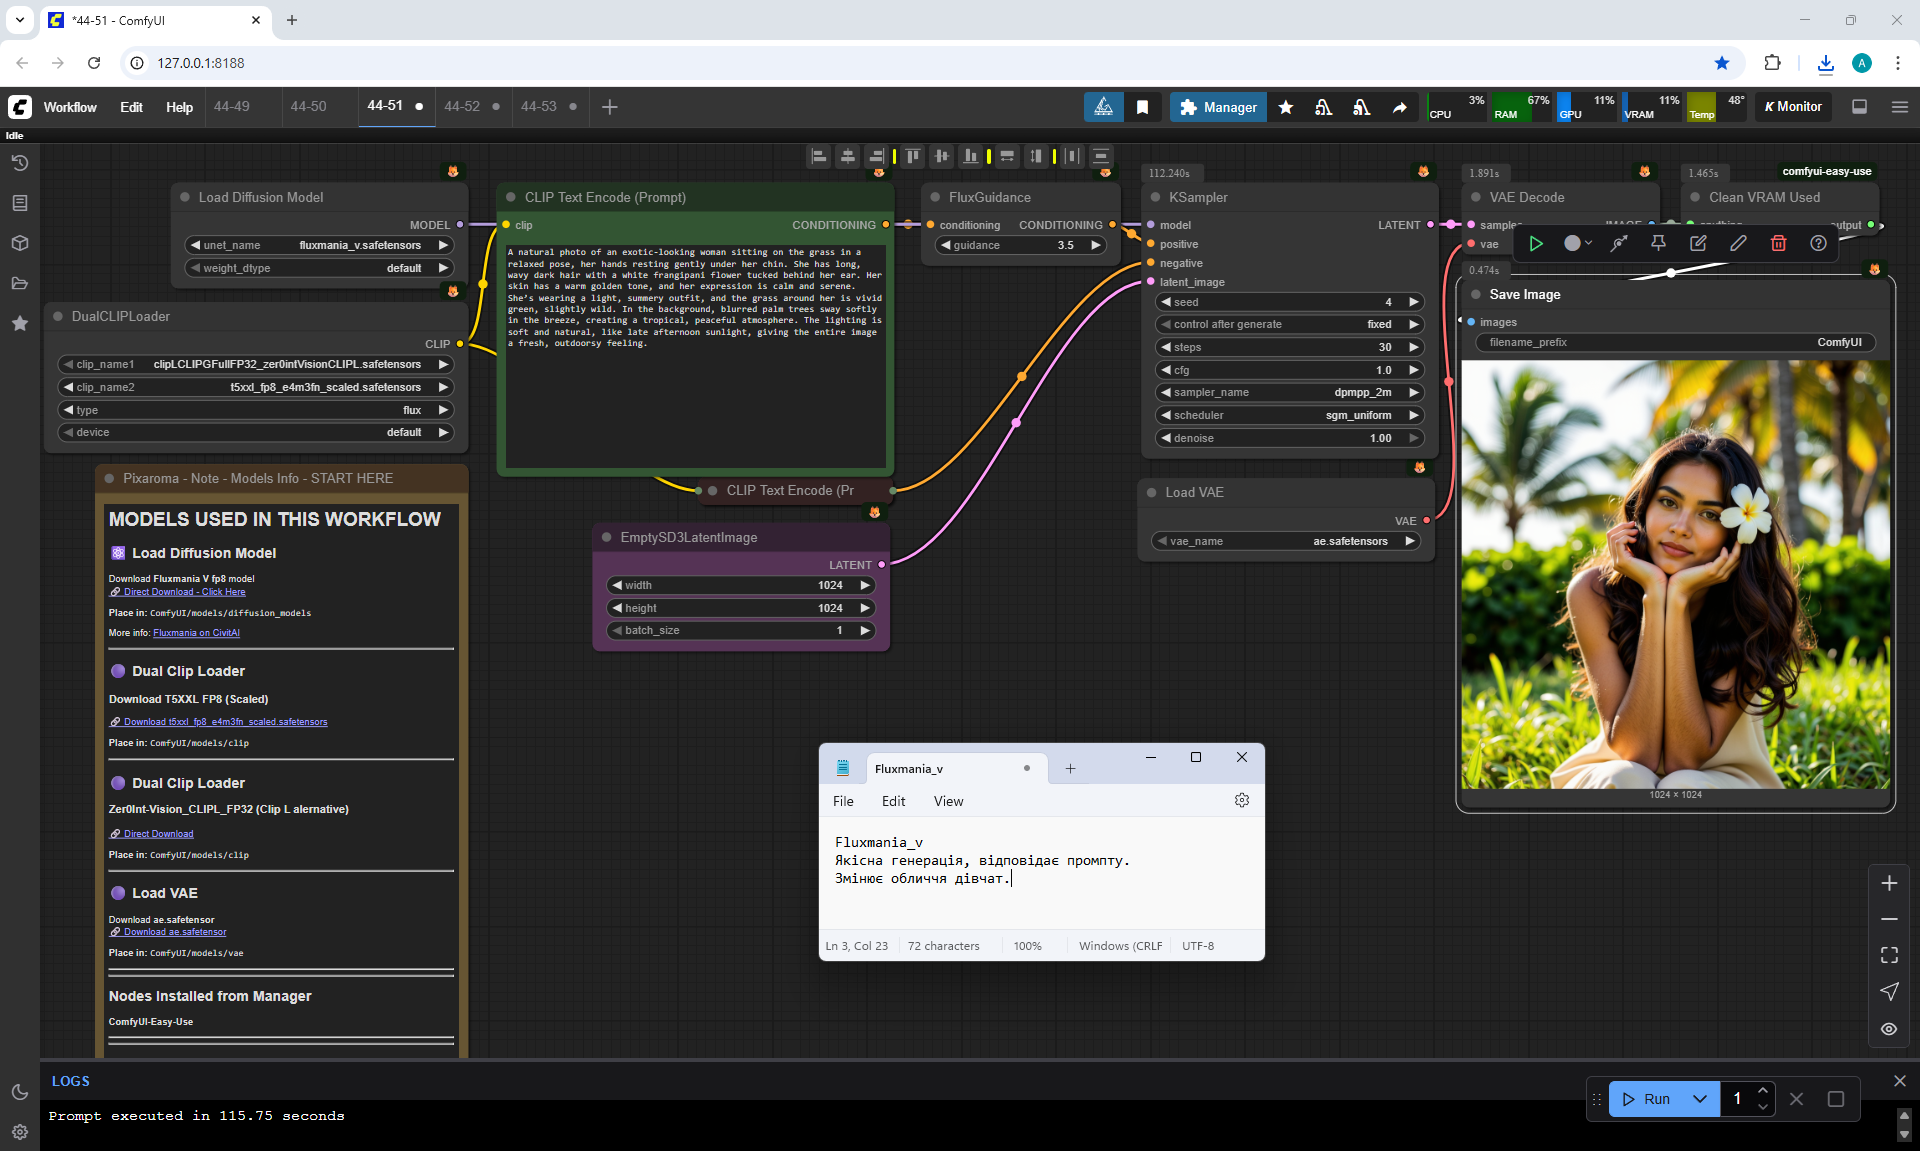Click the generated woman image thumbnail

tap(1675, 575)
